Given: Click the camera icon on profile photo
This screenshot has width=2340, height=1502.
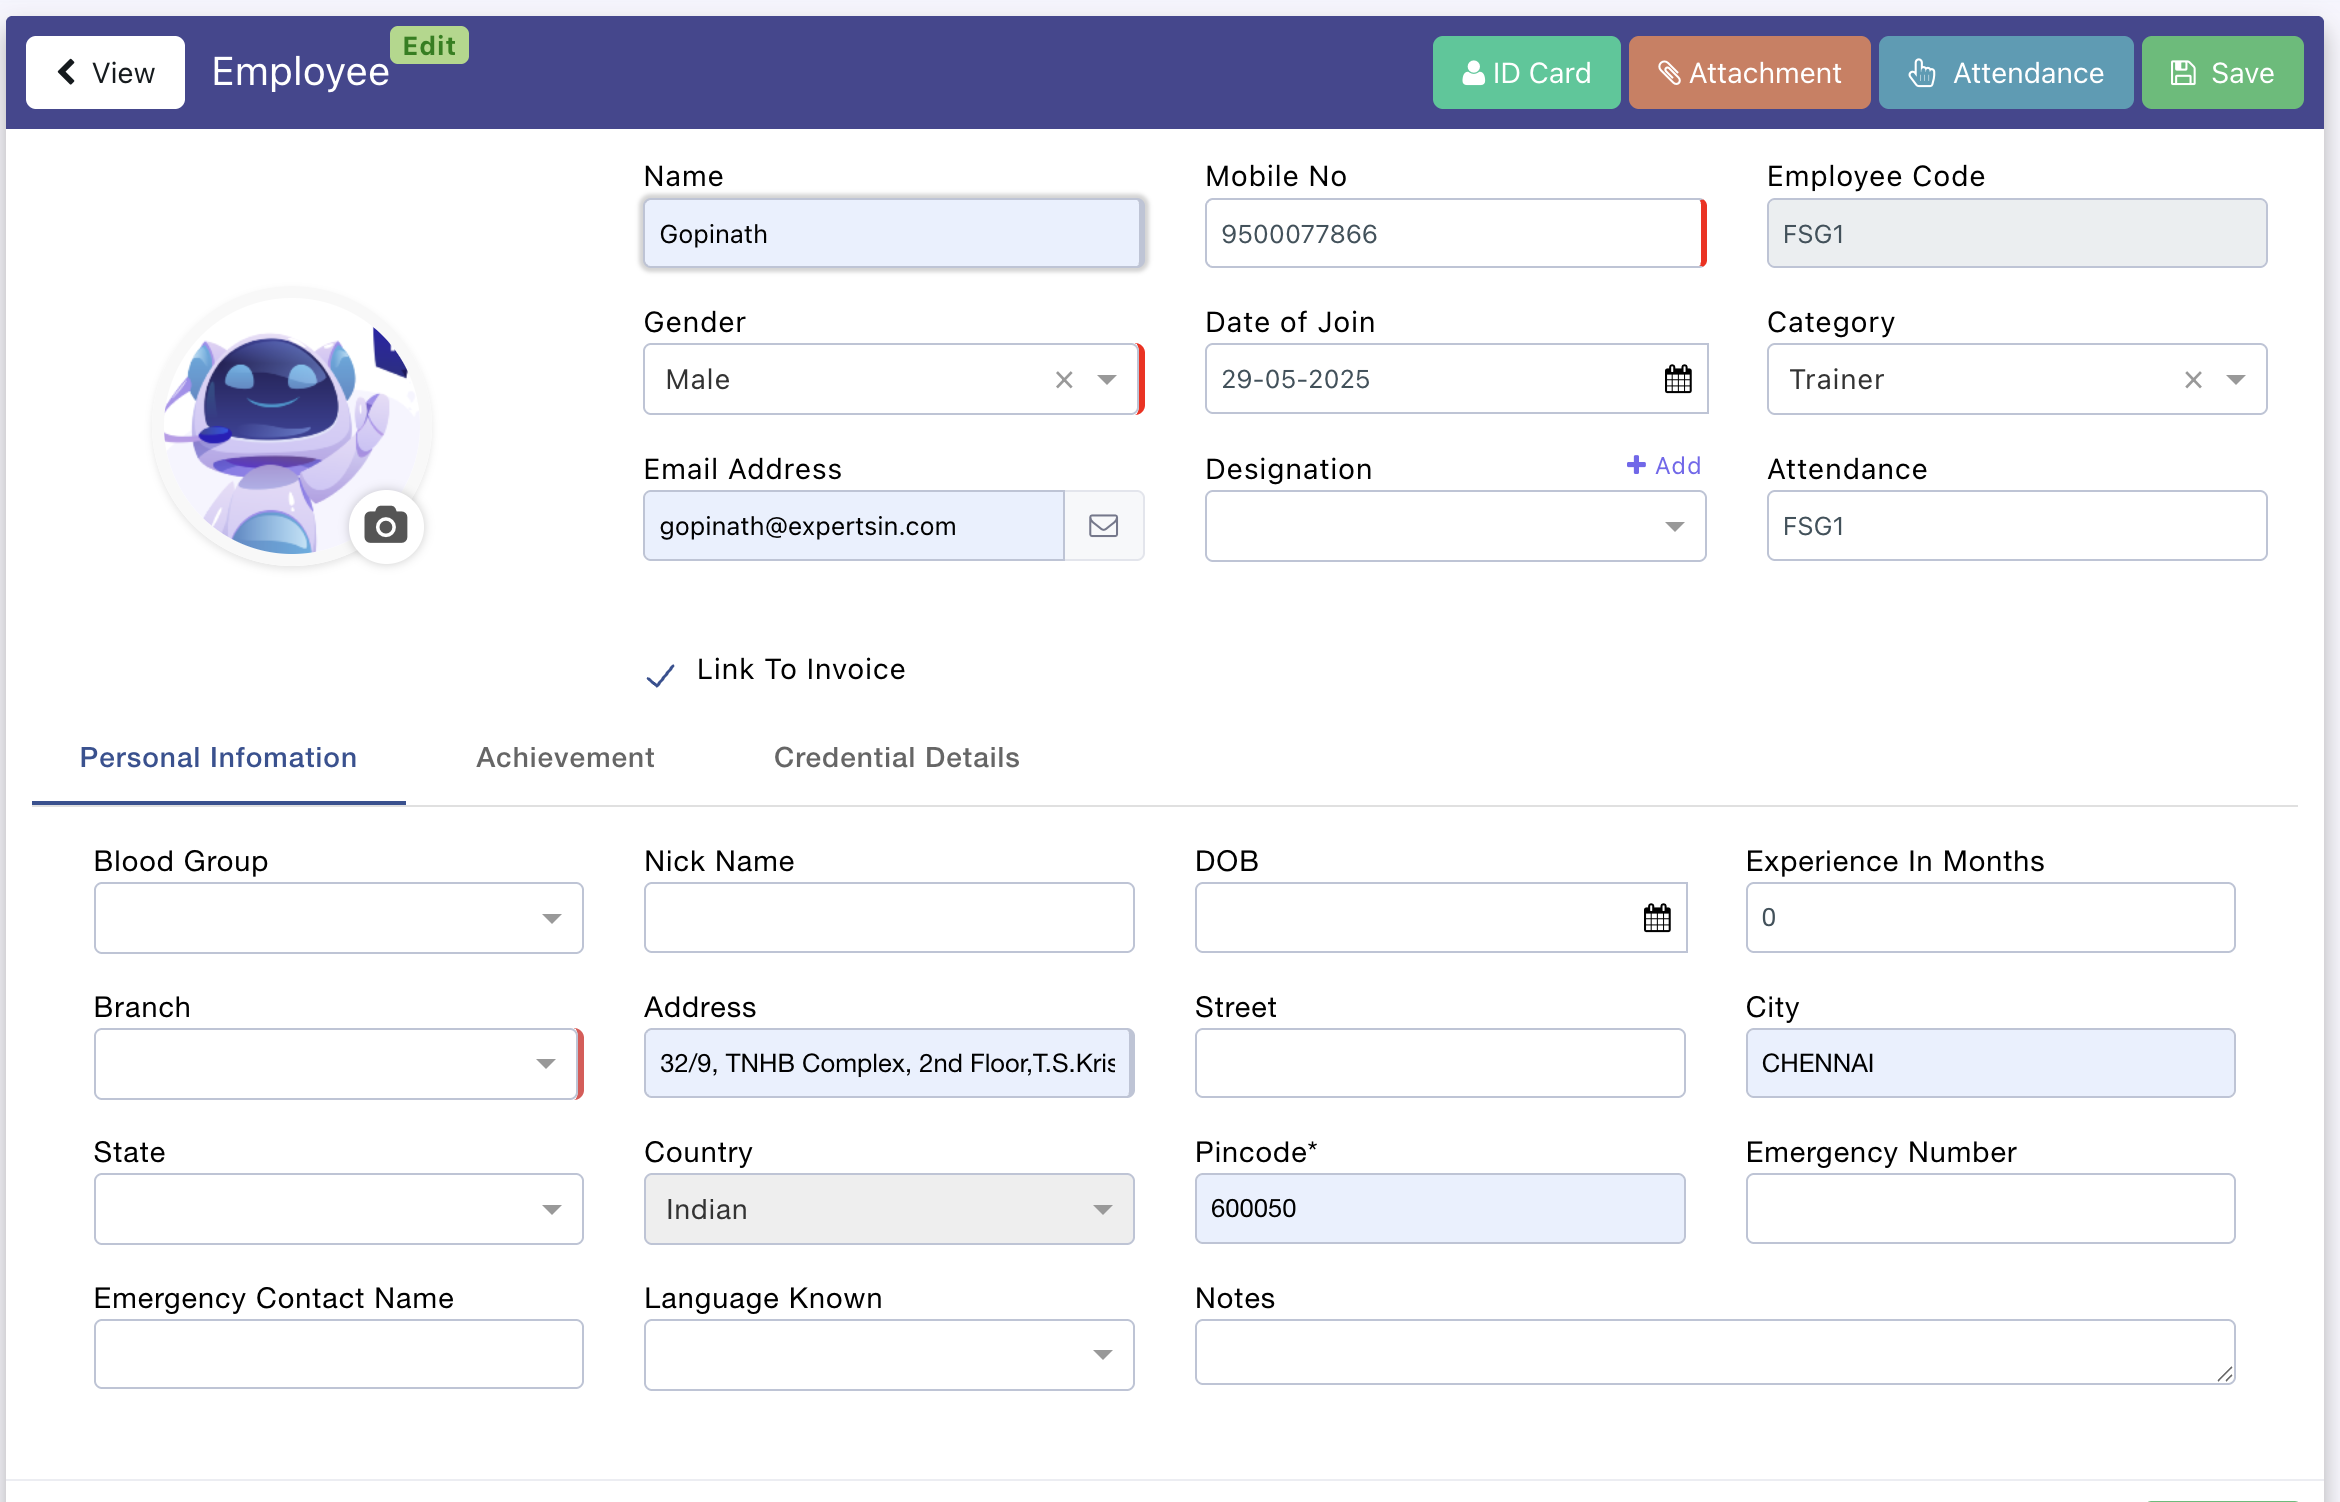Looking at the screenshot, I should pos(386,526).
